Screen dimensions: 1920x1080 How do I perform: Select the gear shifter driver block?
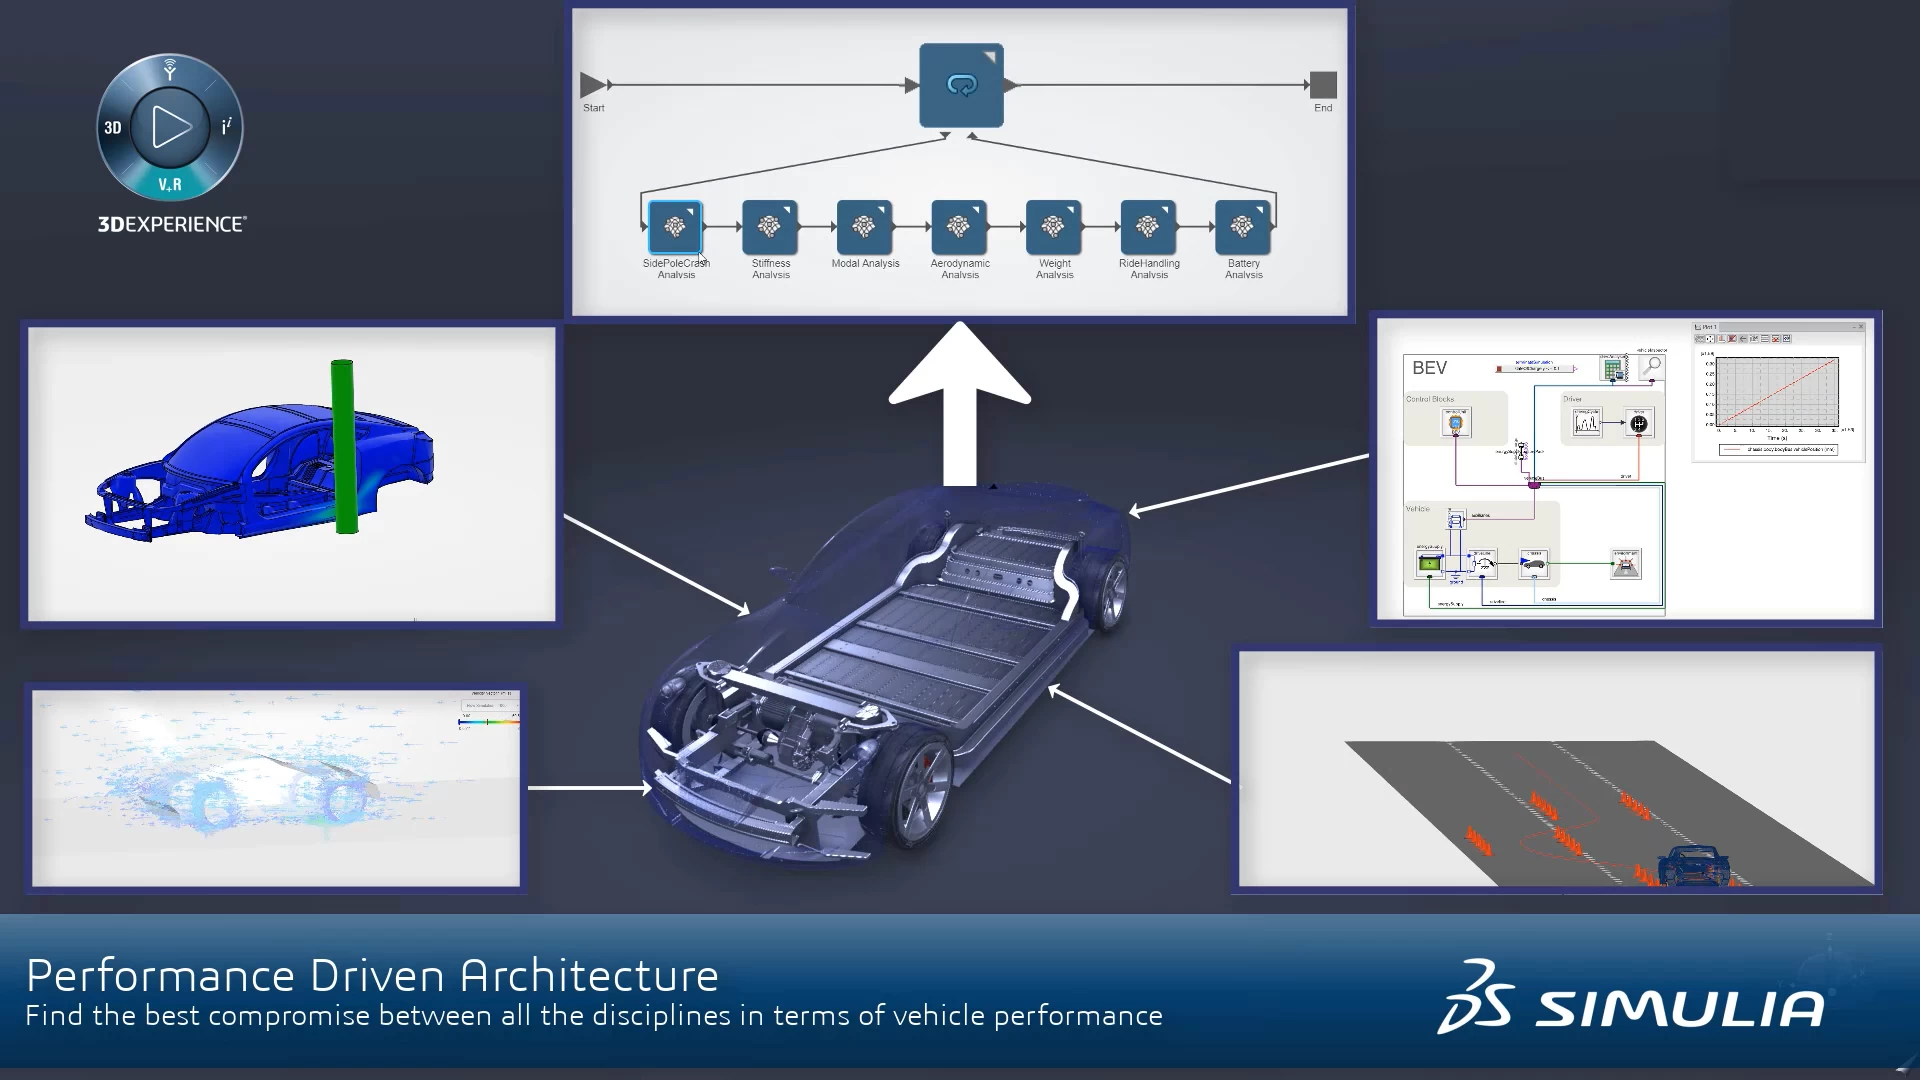coord(1638,424)
